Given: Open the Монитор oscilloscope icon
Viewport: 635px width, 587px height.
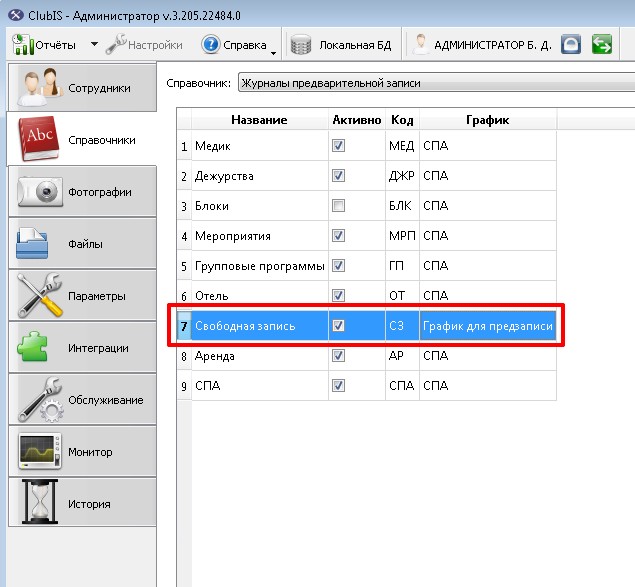Looking at the screenshot, I should (x=40, y=451).
